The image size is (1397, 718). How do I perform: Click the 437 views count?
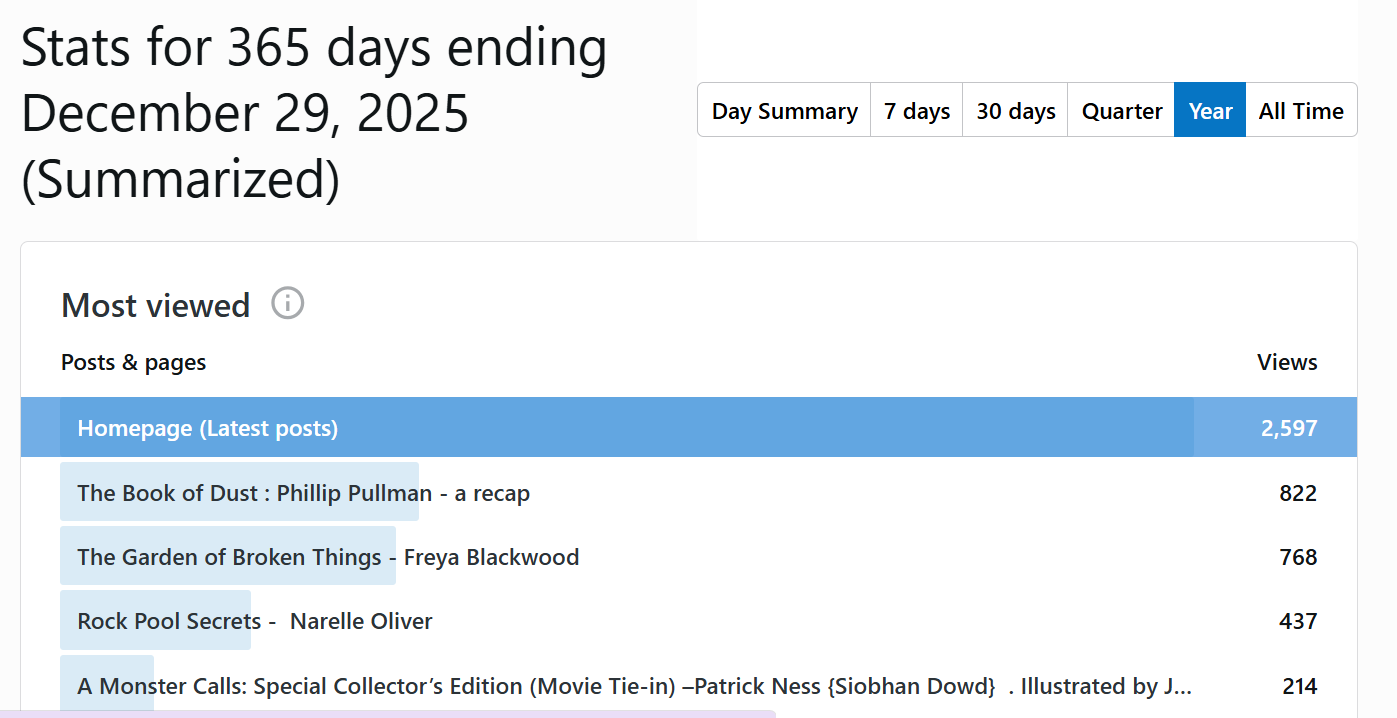click(1298, 621)
